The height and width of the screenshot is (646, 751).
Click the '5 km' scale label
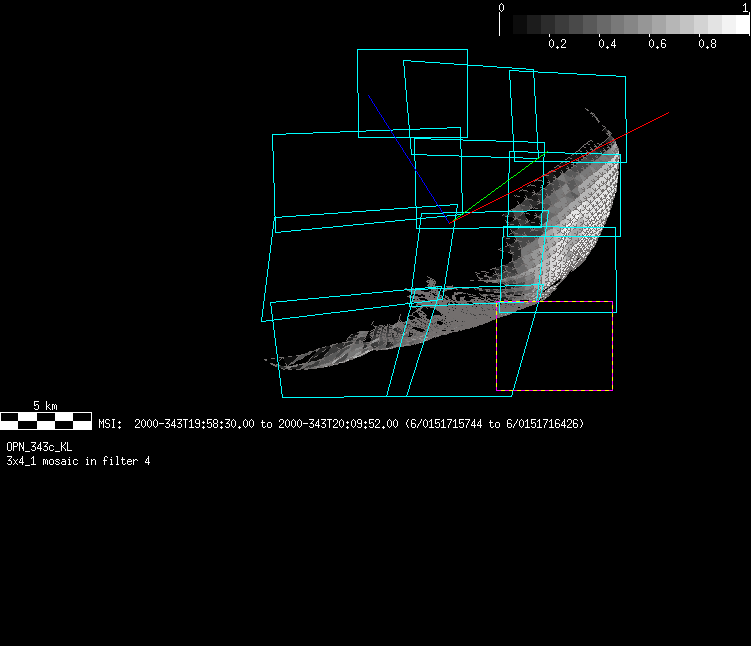click(46, 406)
